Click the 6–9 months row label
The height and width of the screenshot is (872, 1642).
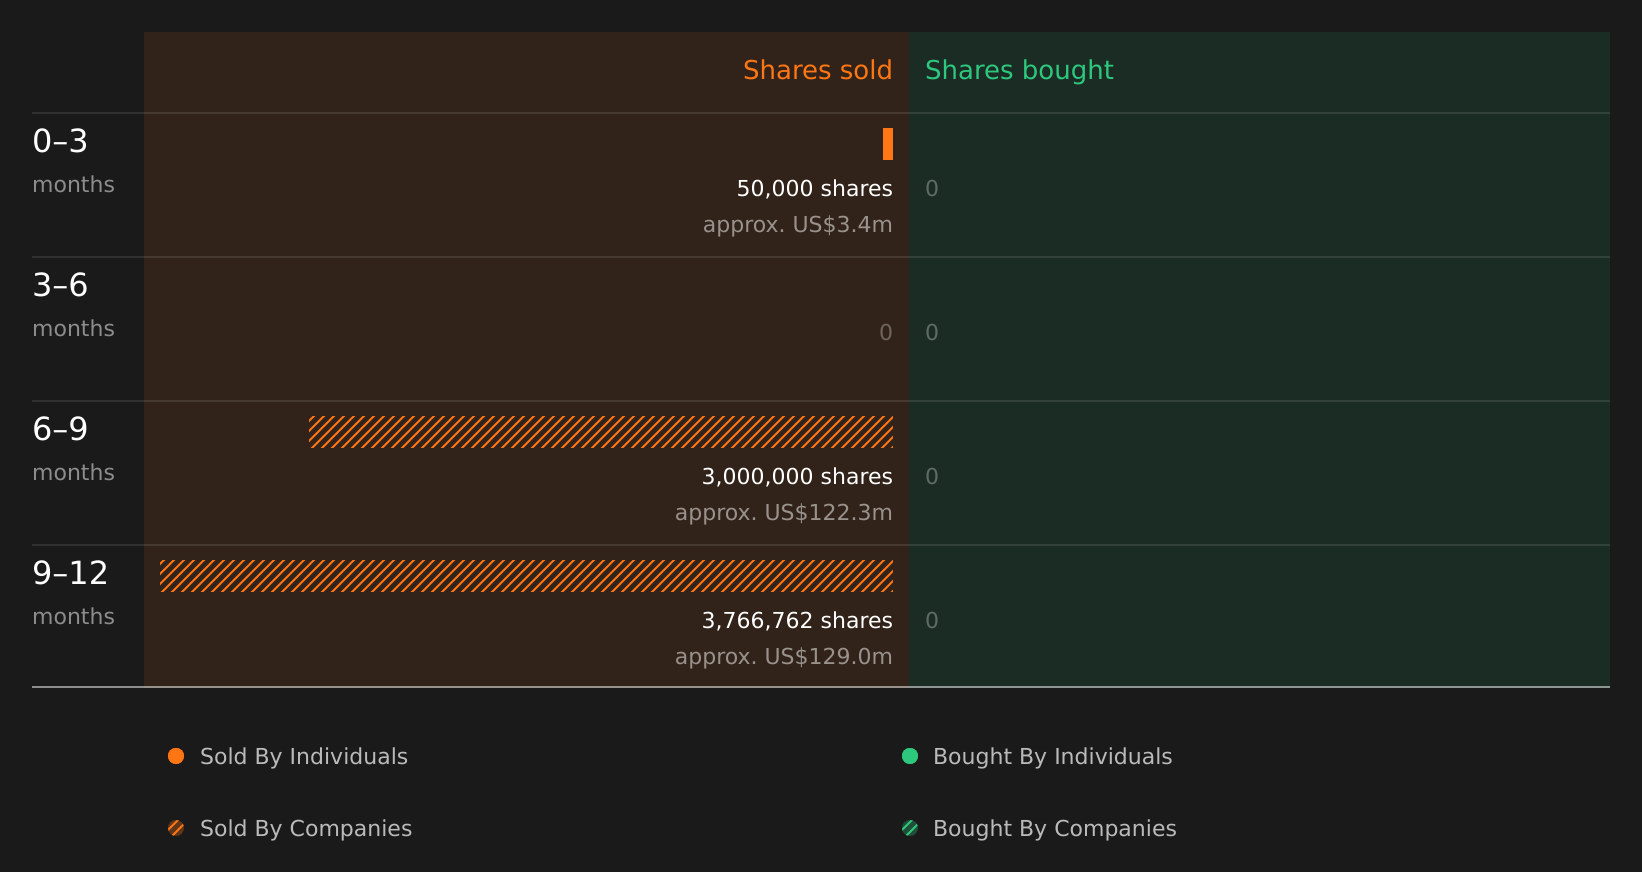(x=73, y=449)
